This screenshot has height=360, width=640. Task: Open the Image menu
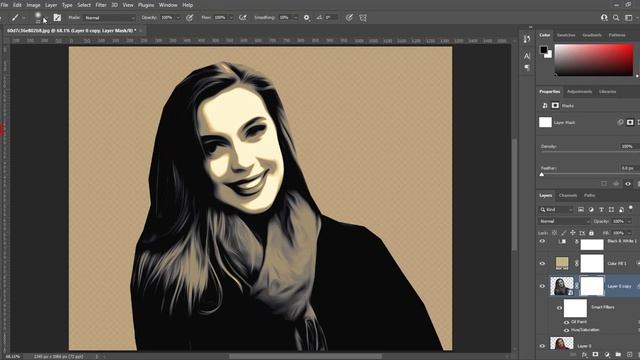click(33, 5)
